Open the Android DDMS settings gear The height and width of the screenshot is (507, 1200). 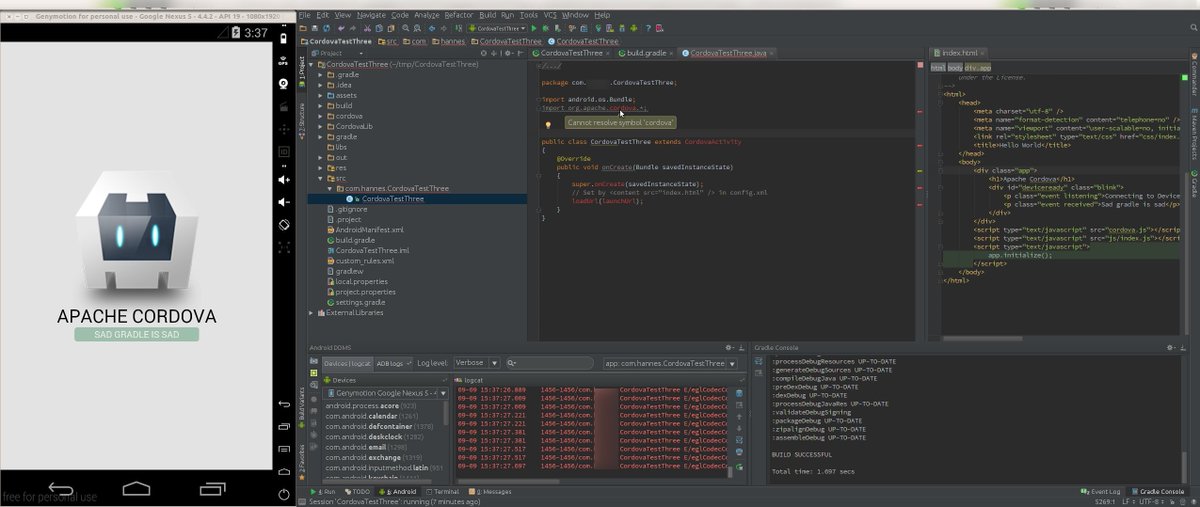click(x=730, y=347)
